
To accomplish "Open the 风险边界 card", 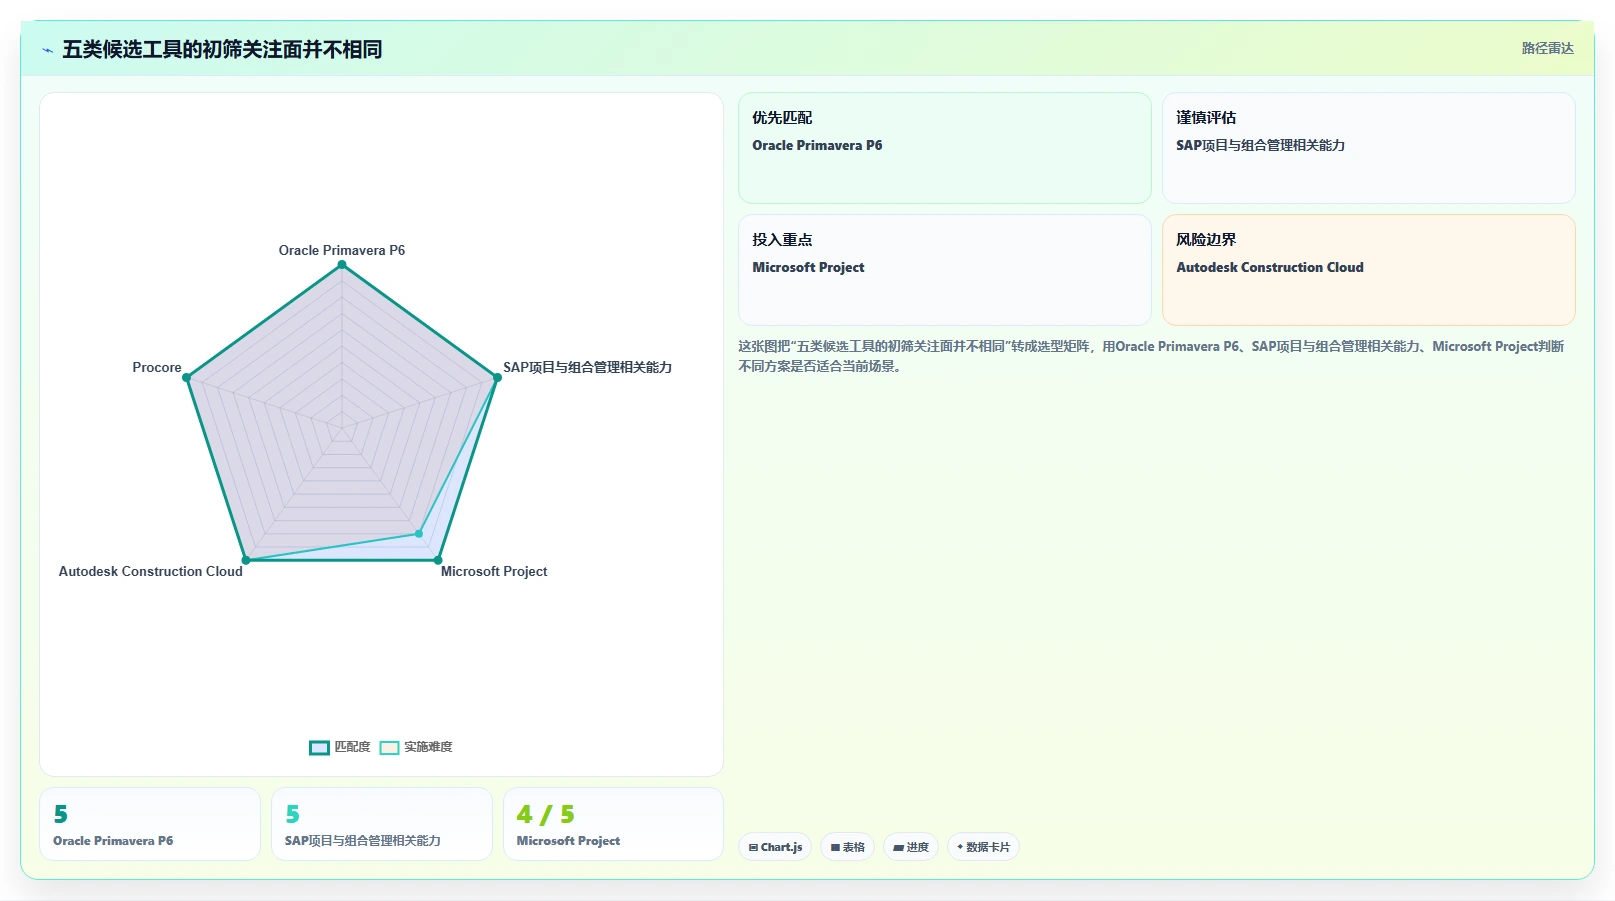I will [1368, 270].
